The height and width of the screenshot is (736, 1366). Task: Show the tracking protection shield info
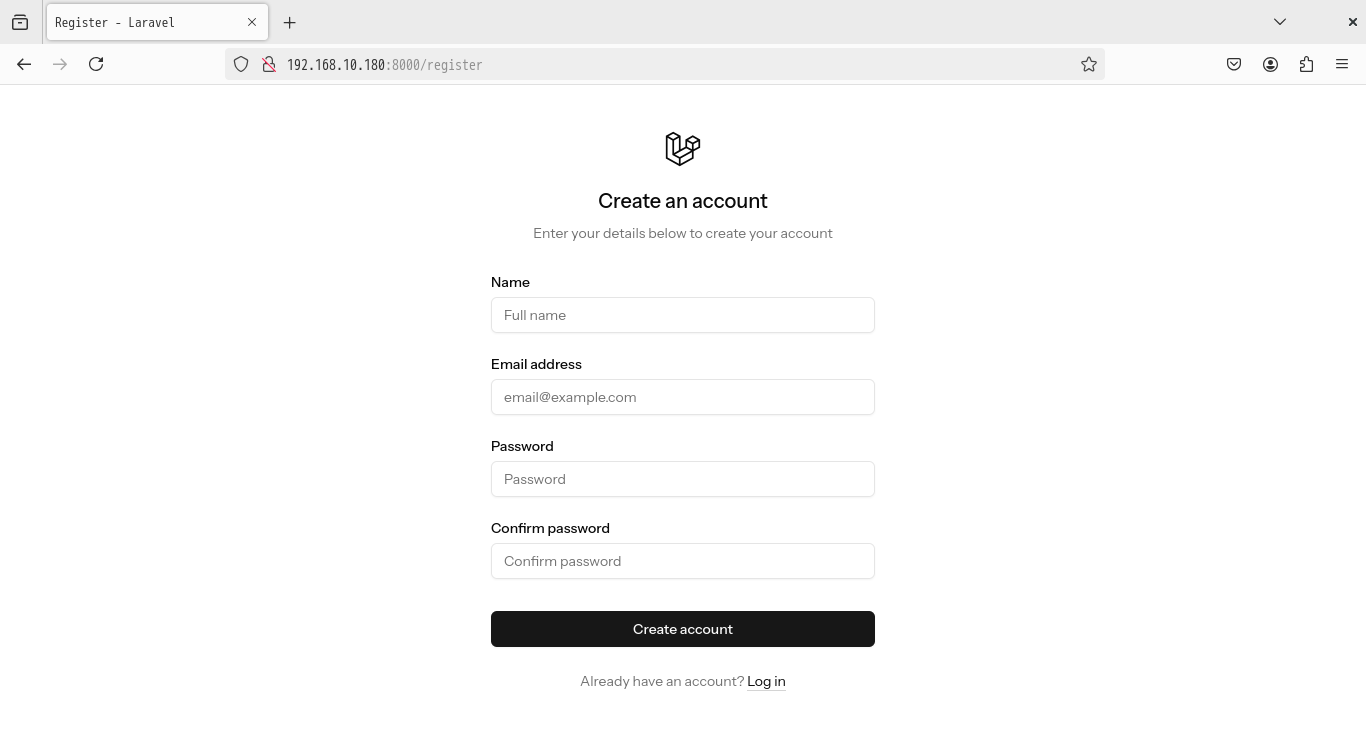tap(241, 64)
